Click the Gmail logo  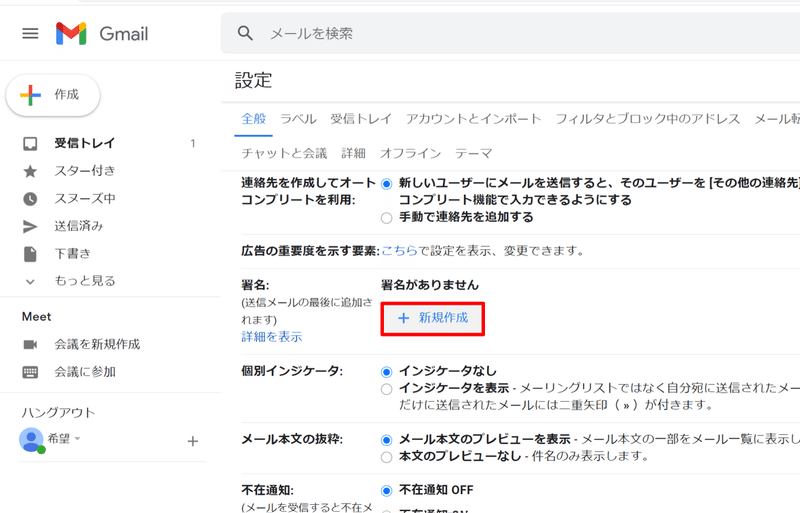pyautogui.click(x=102, y=34)
